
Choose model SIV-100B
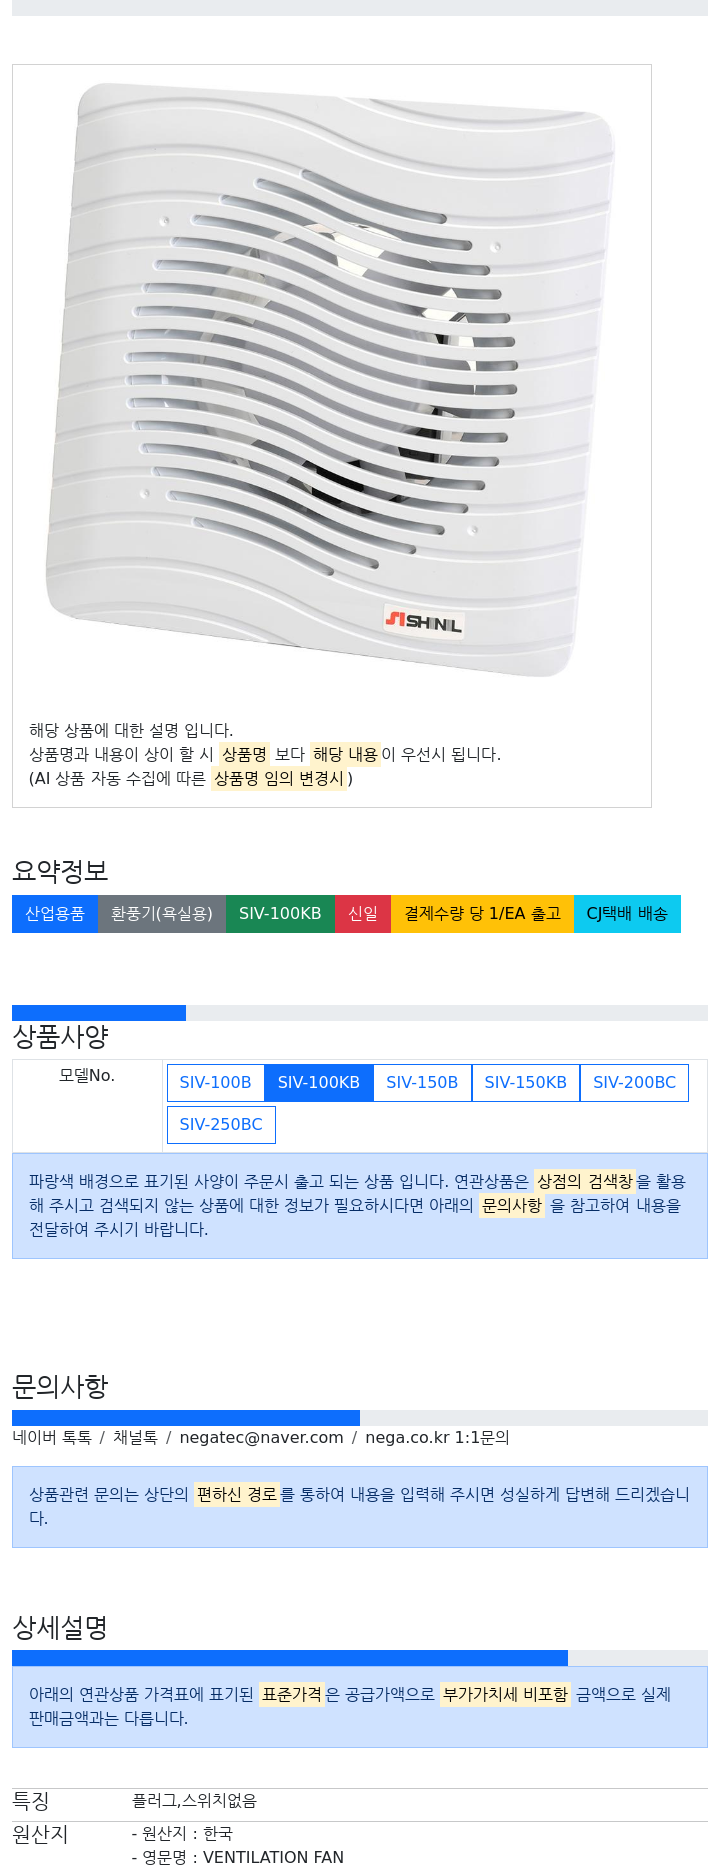click(215, 1083)
